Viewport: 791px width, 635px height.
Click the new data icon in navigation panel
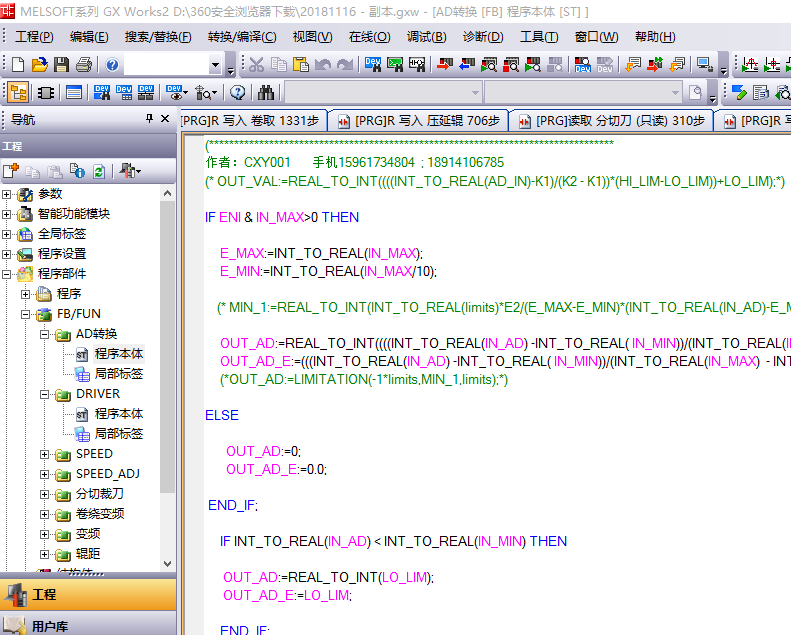coord(12,171)
